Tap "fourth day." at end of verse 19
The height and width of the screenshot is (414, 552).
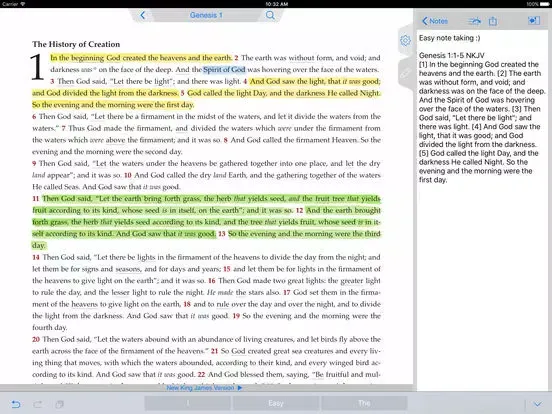49,327
